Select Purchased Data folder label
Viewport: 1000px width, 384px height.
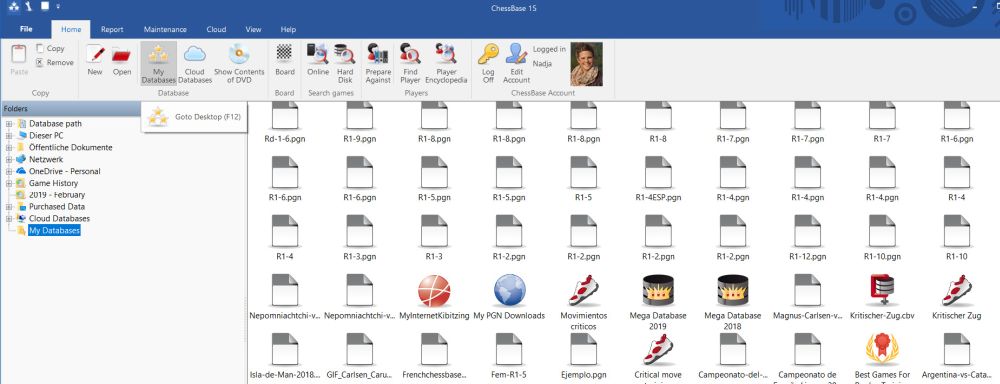[x=57, y=207]
